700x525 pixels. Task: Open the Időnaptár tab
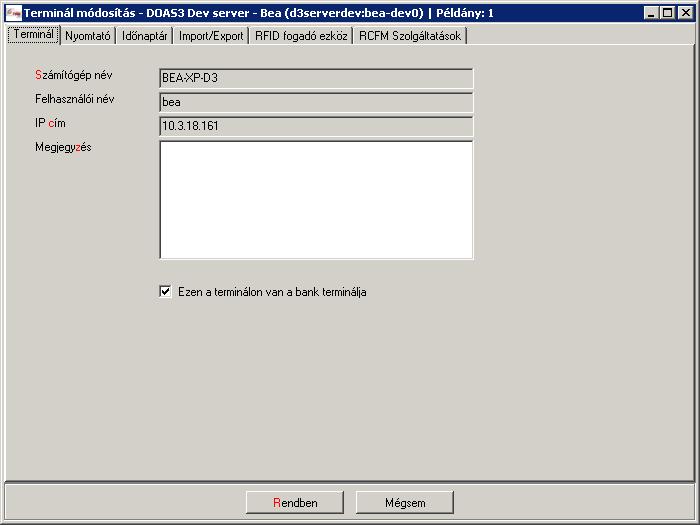[x=145, y=36]
